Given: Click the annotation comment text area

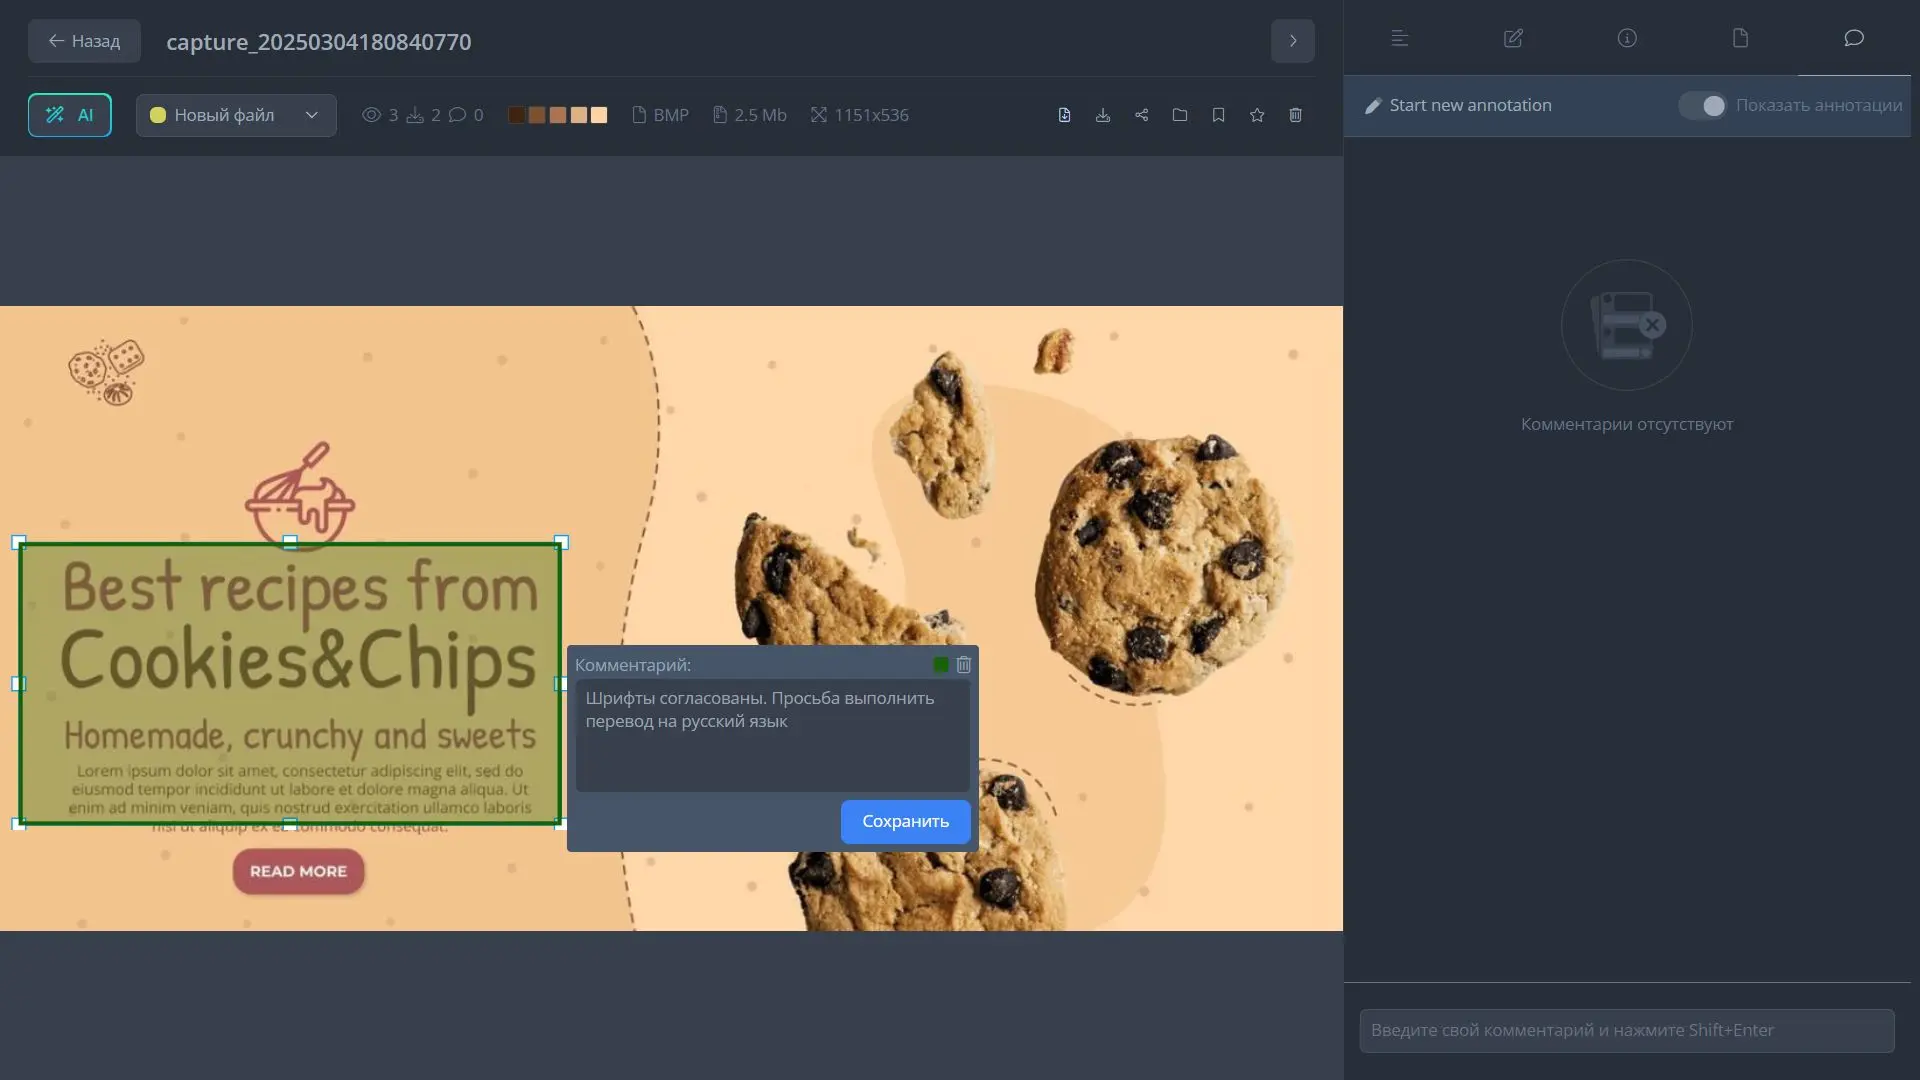Looking at the screenshot, I should [x=772, y=736].
